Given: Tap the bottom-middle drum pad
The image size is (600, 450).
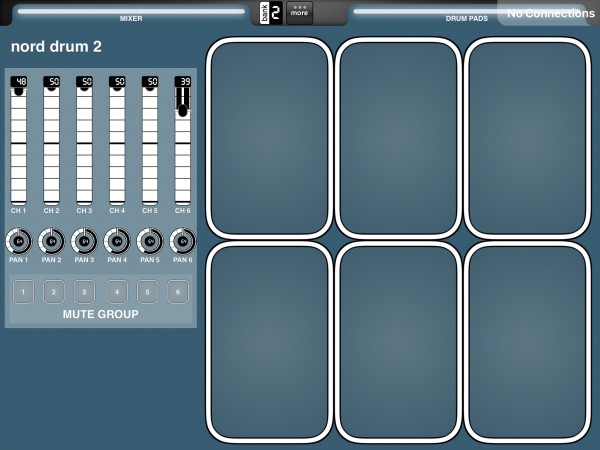Looking at the screenshot, I should 398,342.
